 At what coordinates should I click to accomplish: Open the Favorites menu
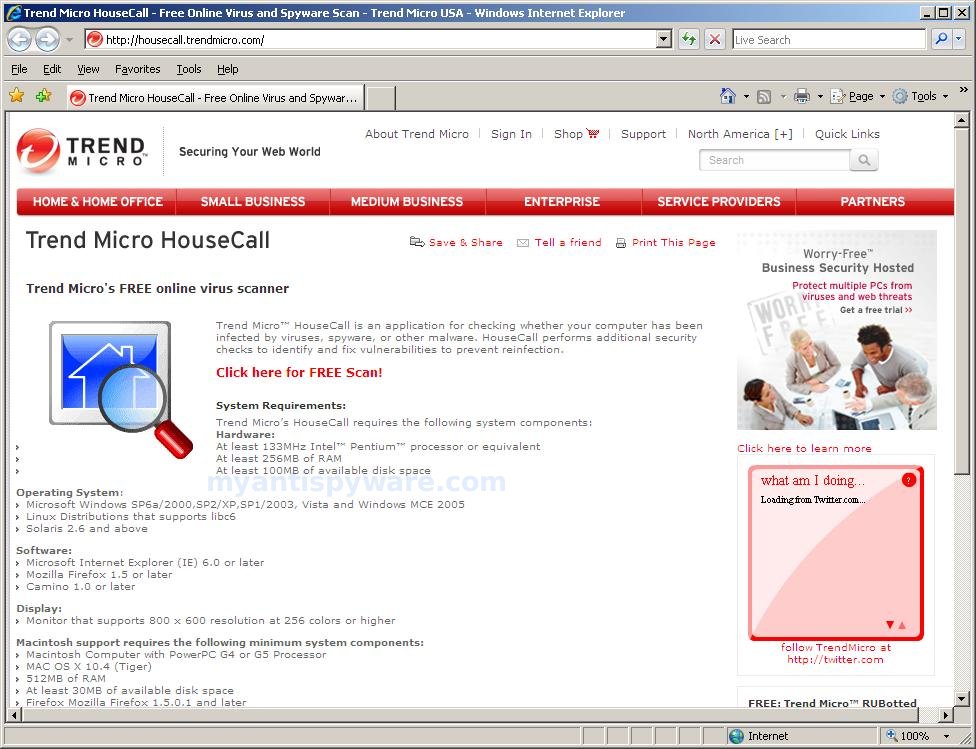tap(138, 69)
